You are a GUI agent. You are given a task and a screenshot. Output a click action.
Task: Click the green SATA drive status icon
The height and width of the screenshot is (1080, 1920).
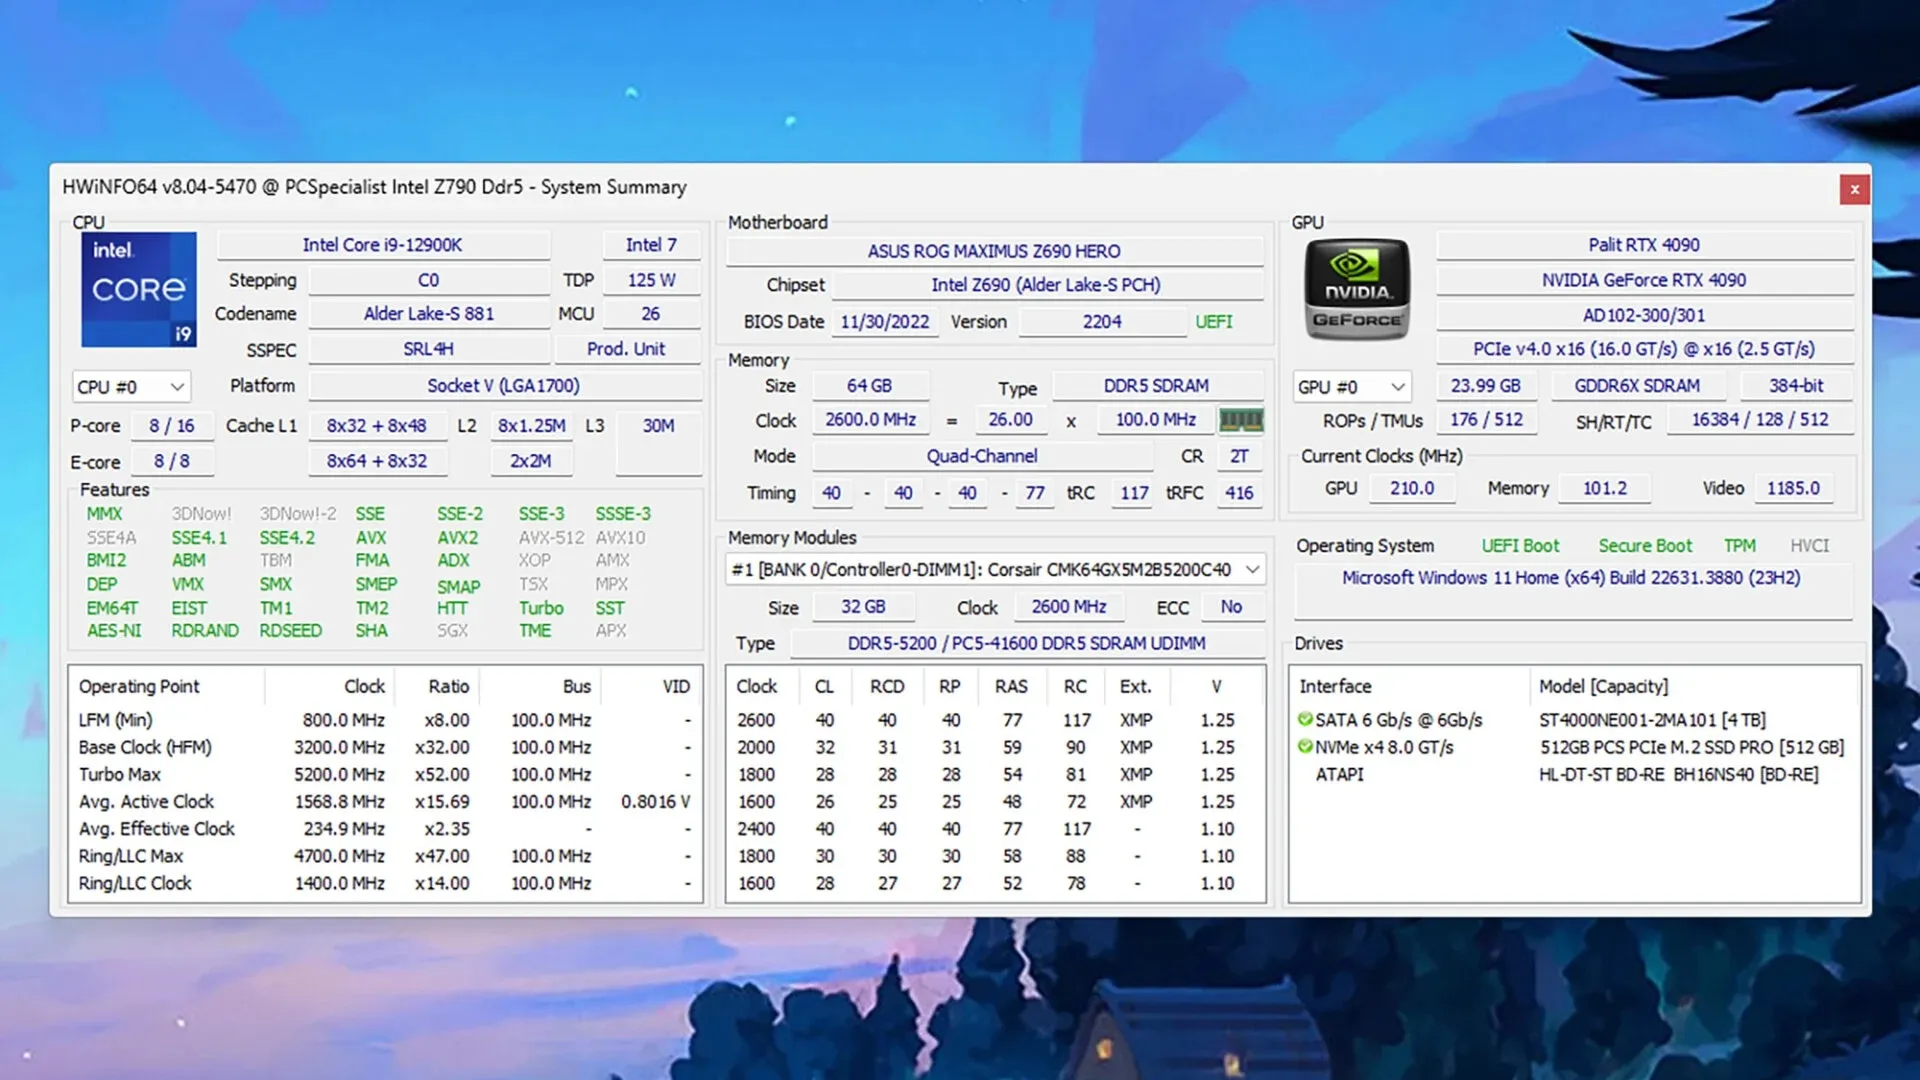[x=1305, y=720]
